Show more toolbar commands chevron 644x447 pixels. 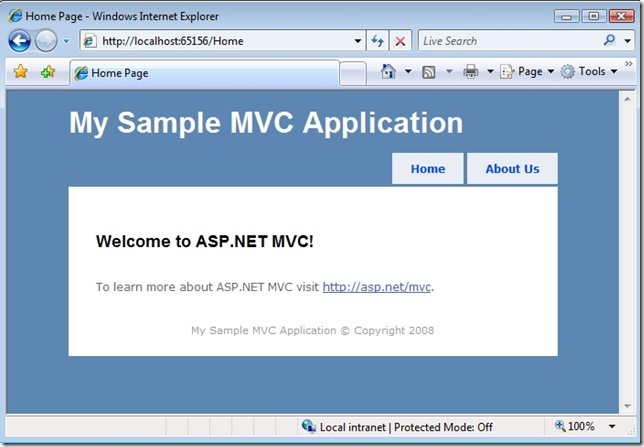point(628,63)
